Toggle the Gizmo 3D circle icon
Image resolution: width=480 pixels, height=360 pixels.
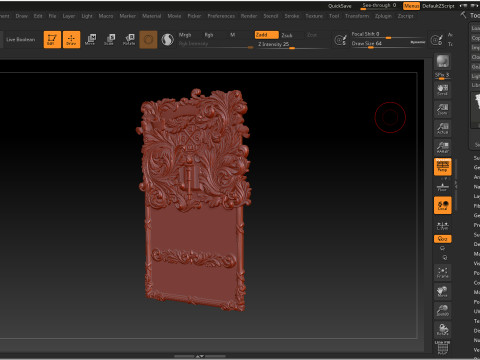148,40
